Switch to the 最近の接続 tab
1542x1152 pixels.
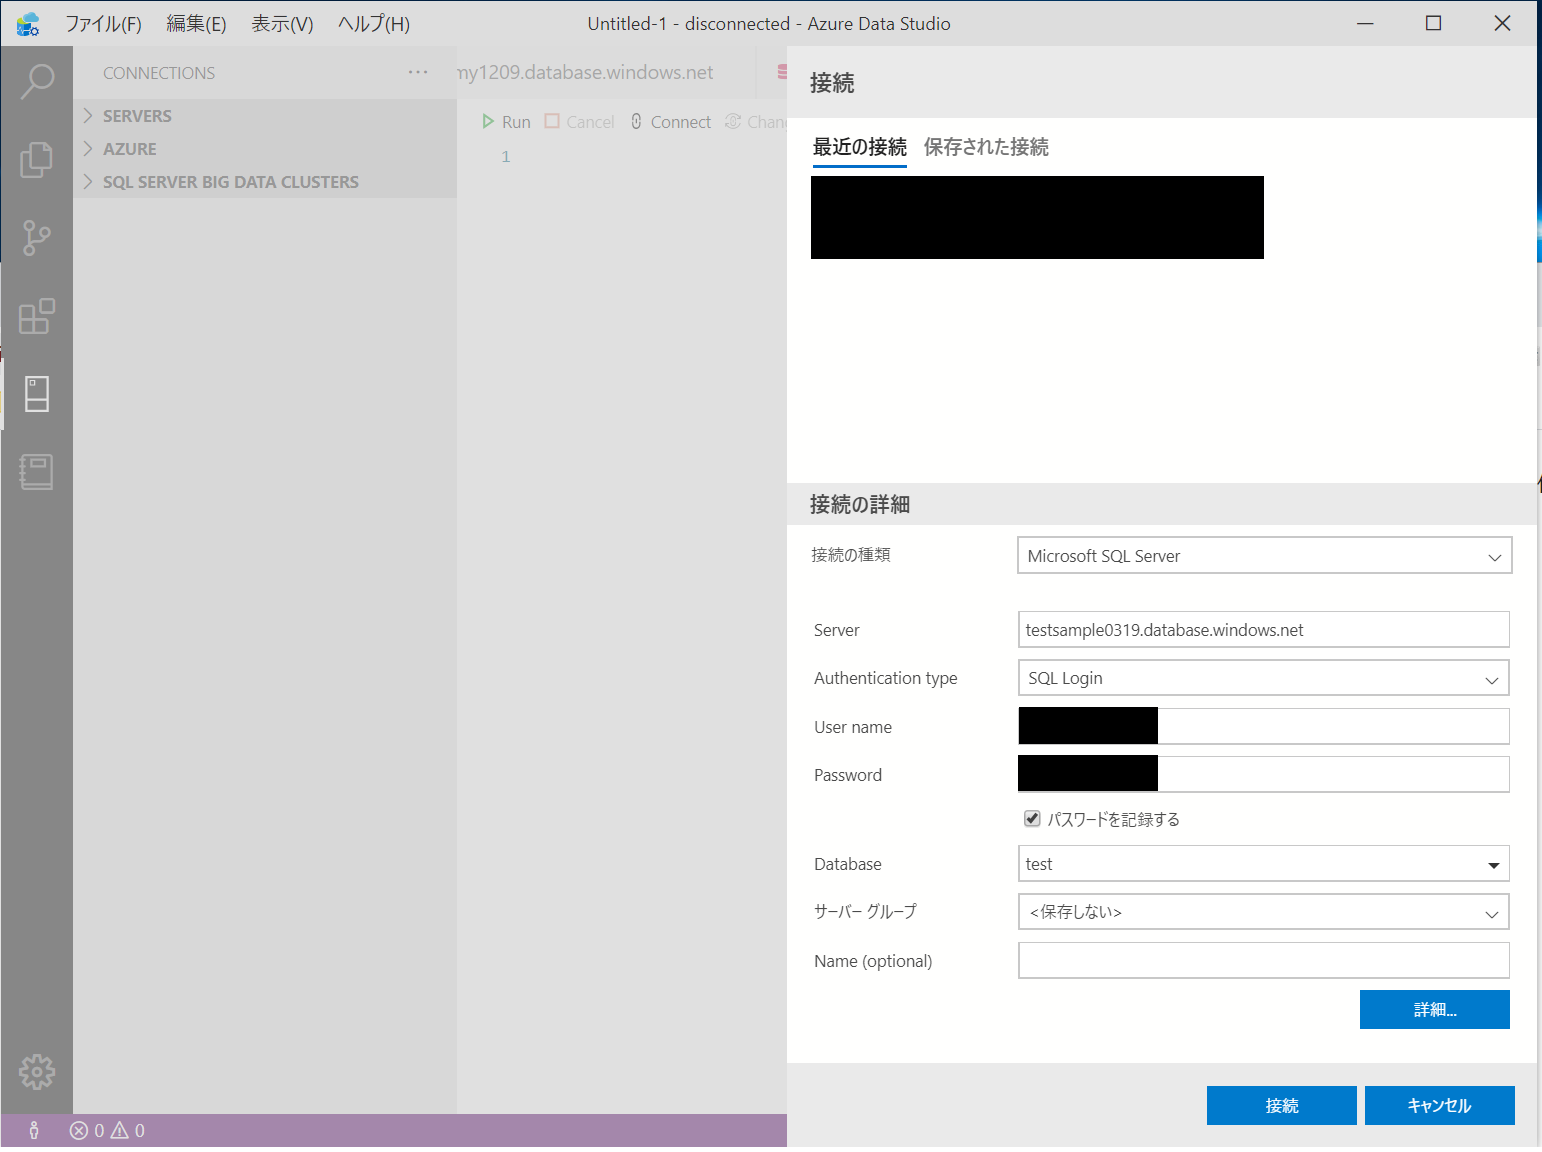[859, 148]
